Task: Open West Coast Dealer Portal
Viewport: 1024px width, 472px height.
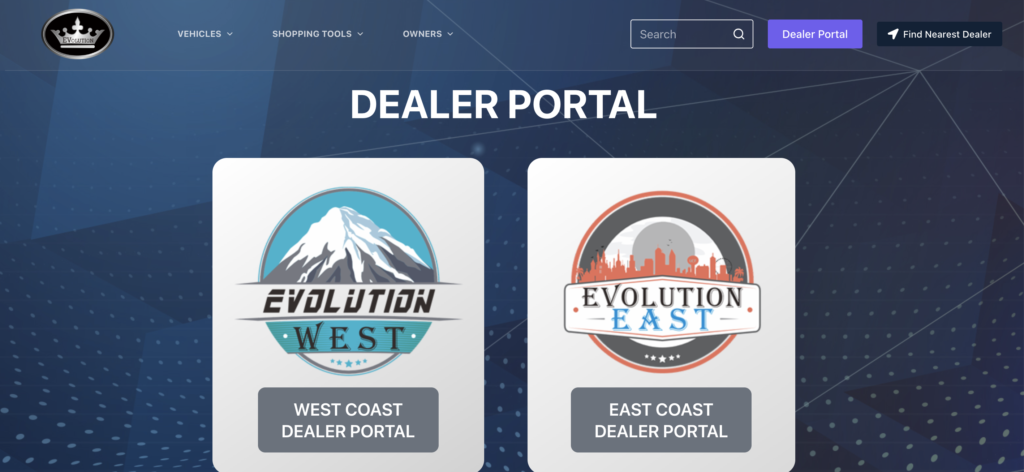Action: pyautogui.click(x=348, y=420)
